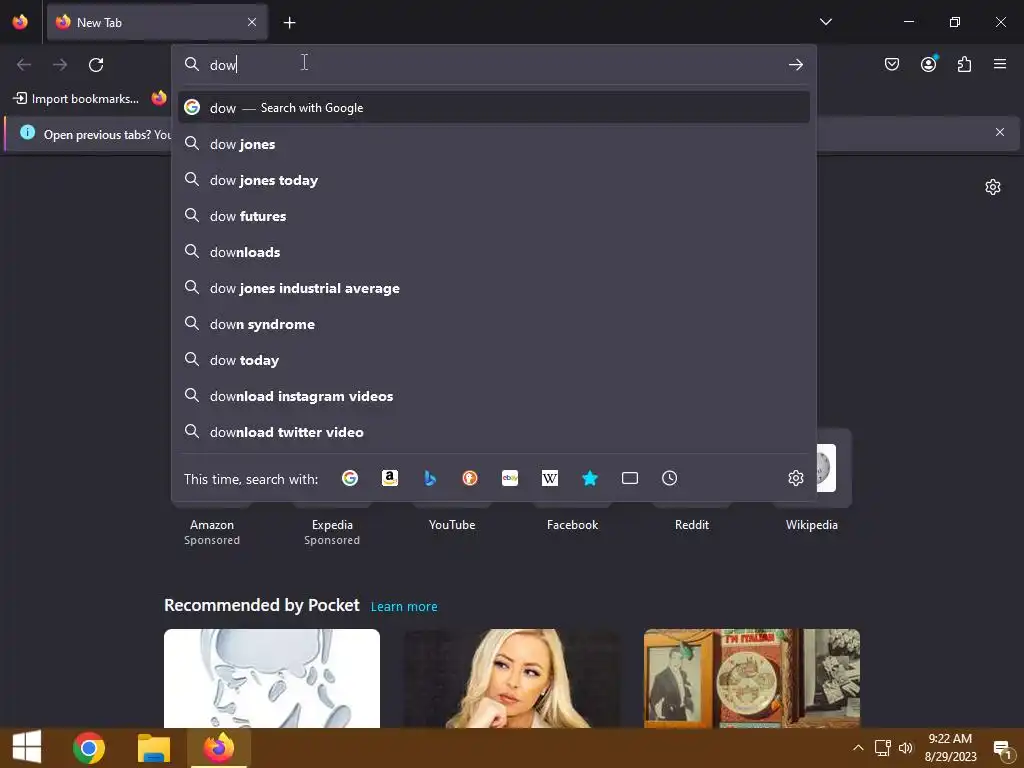
Task: Search open tabs using tabs icon
Action: pos(630,478)
